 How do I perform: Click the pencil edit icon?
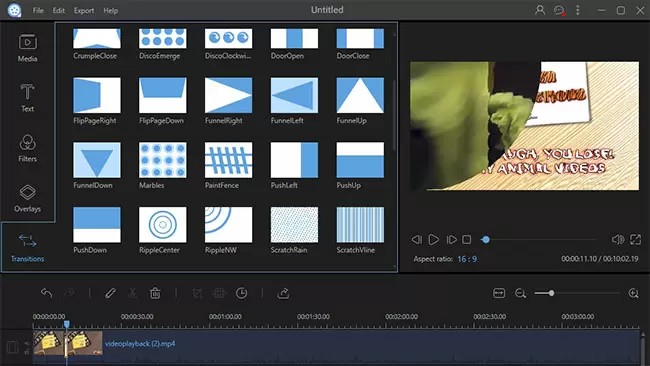coord(110,293)
